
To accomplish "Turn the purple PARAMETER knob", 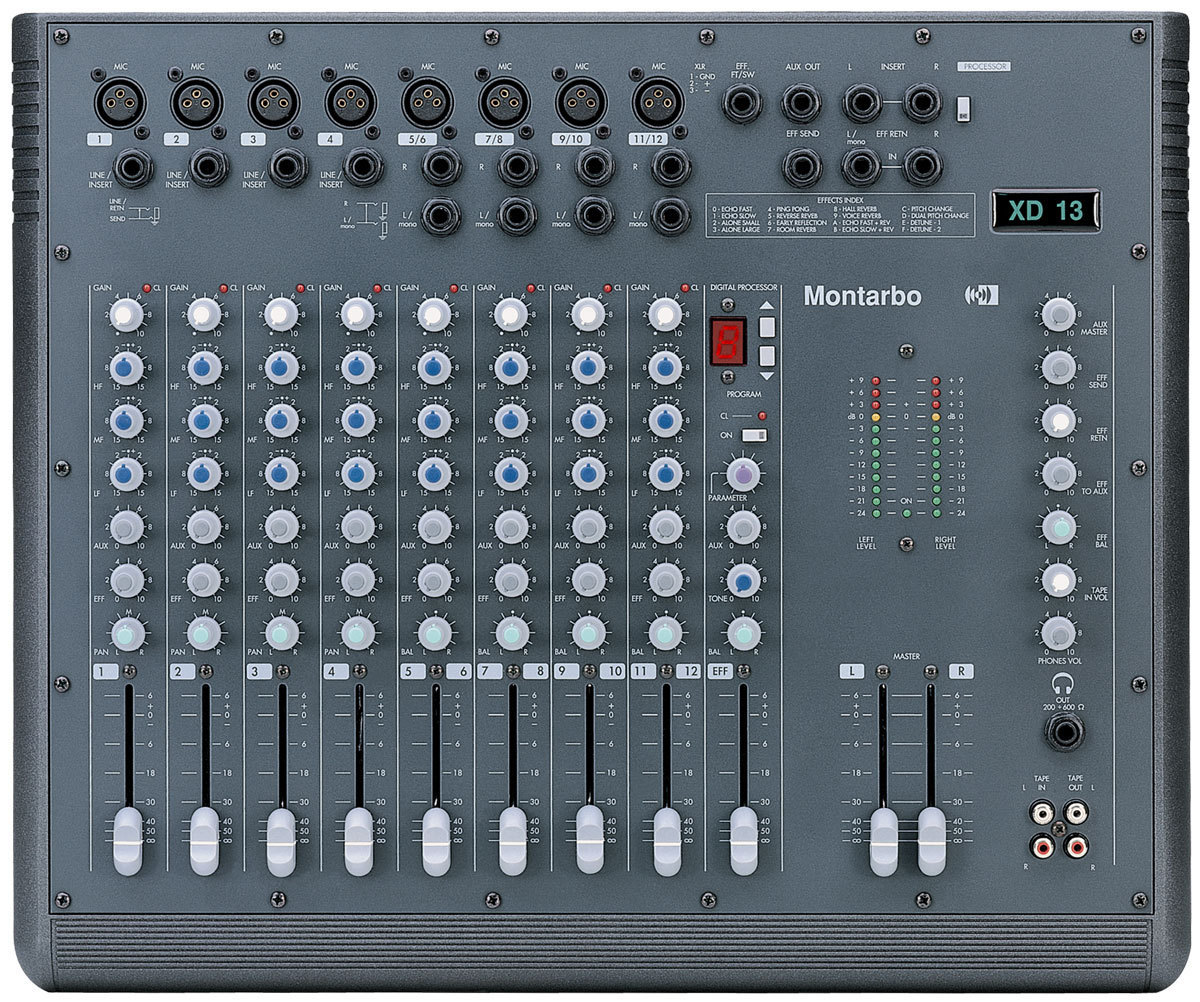I will 742,474.
